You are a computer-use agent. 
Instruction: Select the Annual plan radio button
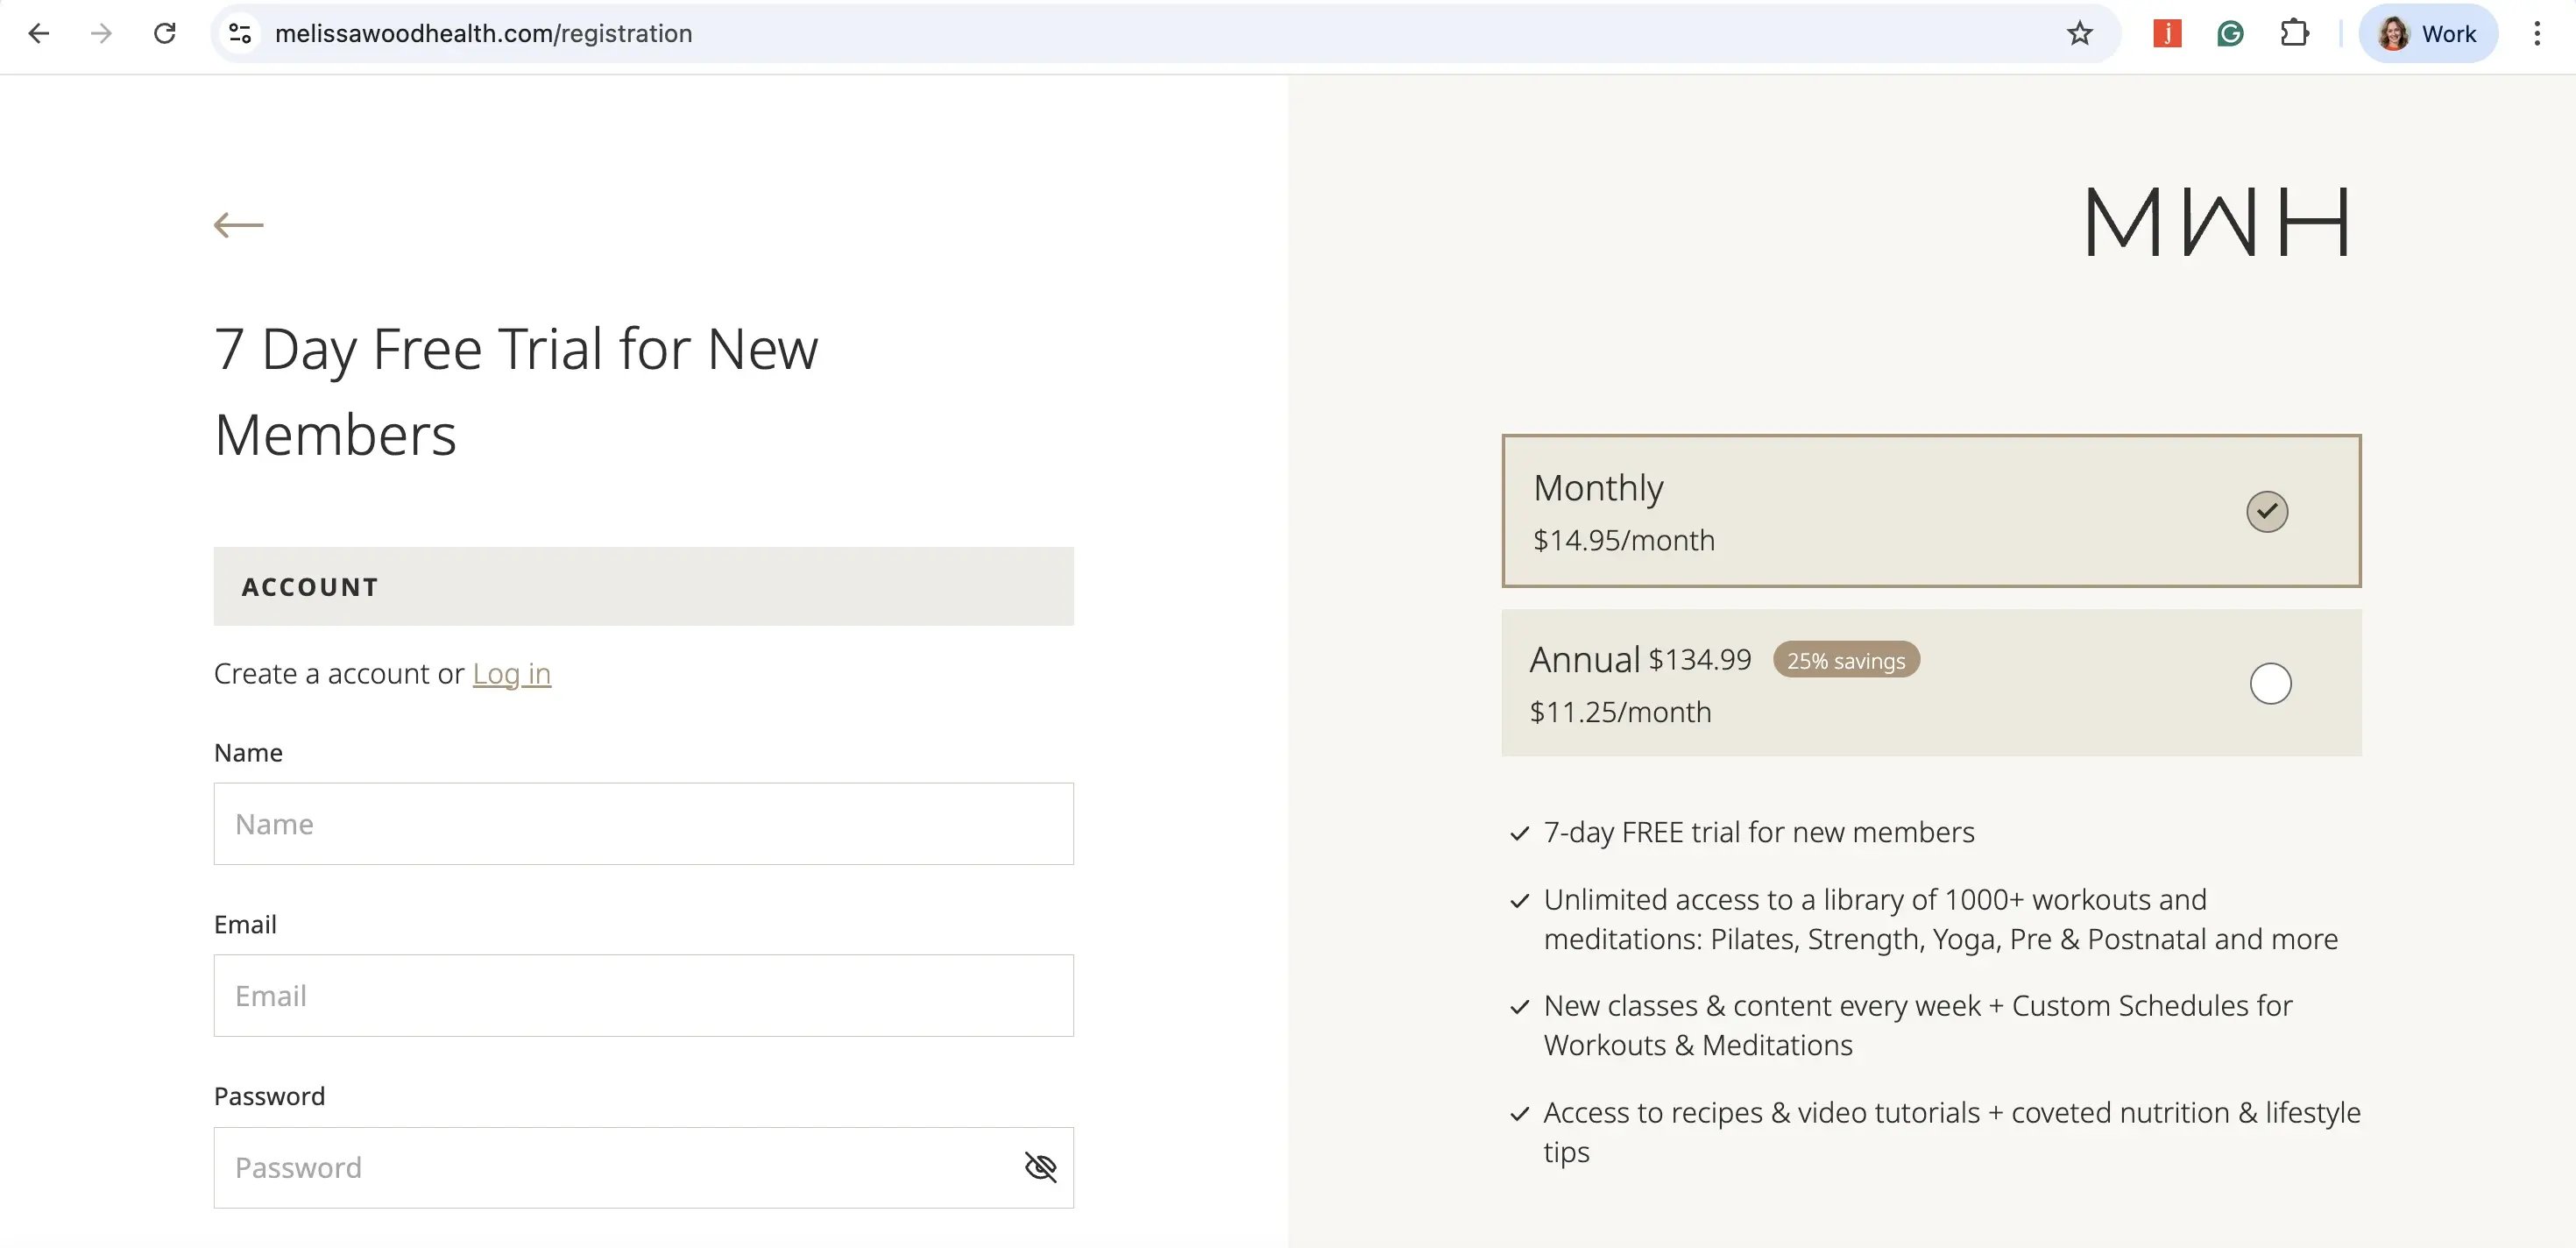pos(2269,683)
